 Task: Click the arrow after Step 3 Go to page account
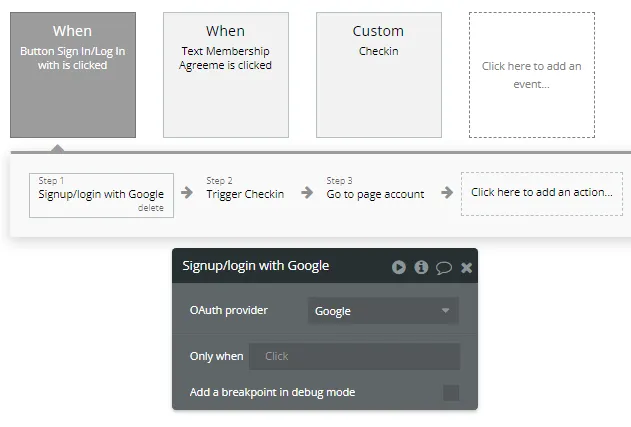446,193
